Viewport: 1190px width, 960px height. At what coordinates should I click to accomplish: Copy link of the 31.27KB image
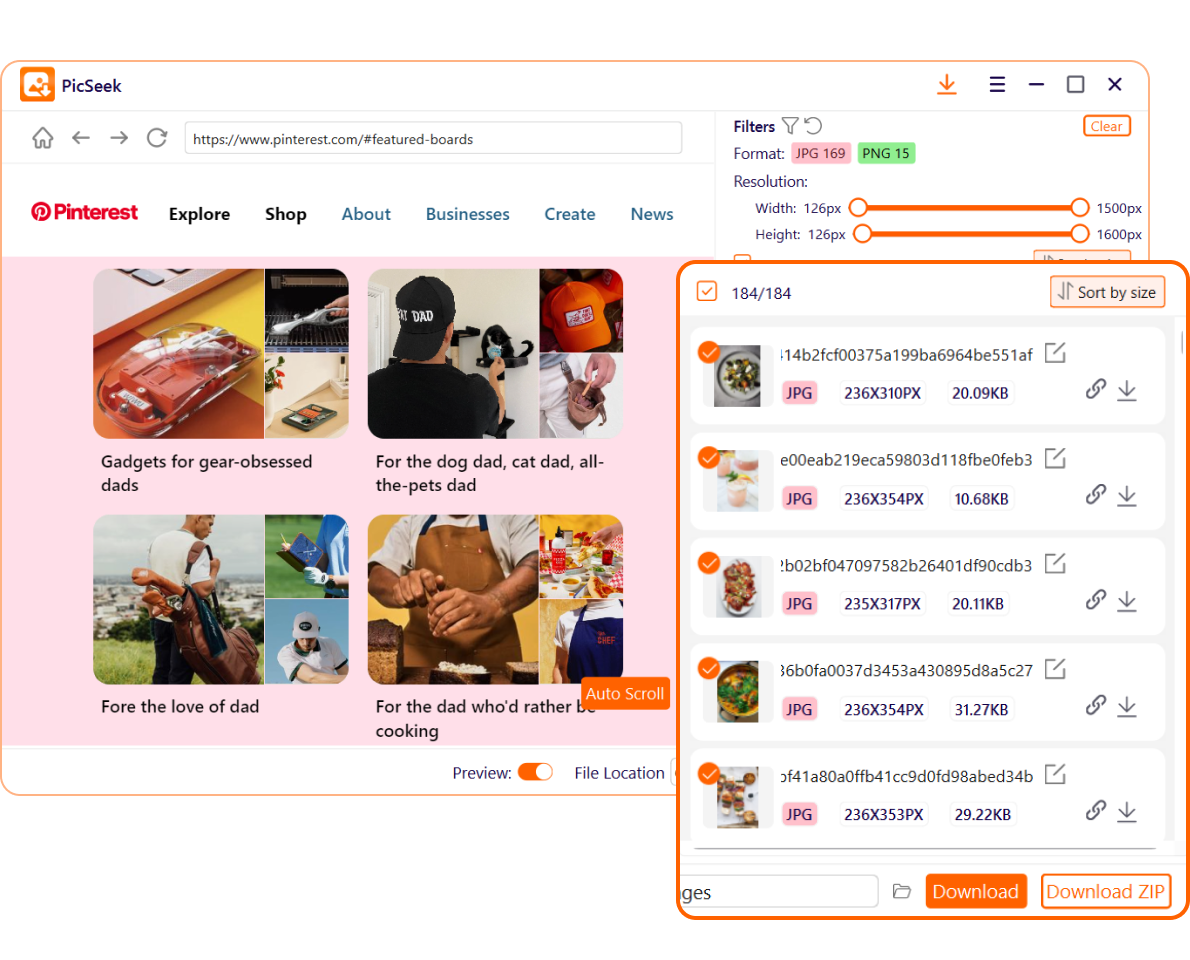pyautogui.click(x=1095, y=706)
